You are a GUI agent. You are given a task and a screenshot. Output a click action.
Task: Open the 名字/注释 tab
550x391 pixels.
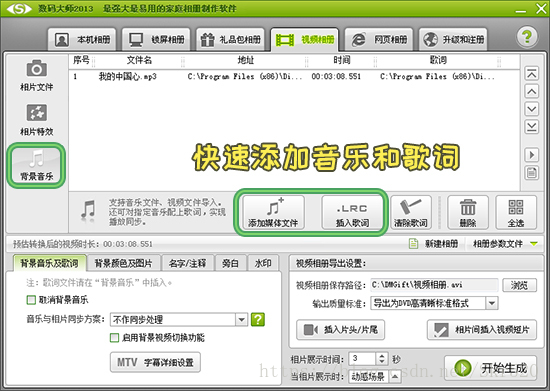[x=188, y=263]
